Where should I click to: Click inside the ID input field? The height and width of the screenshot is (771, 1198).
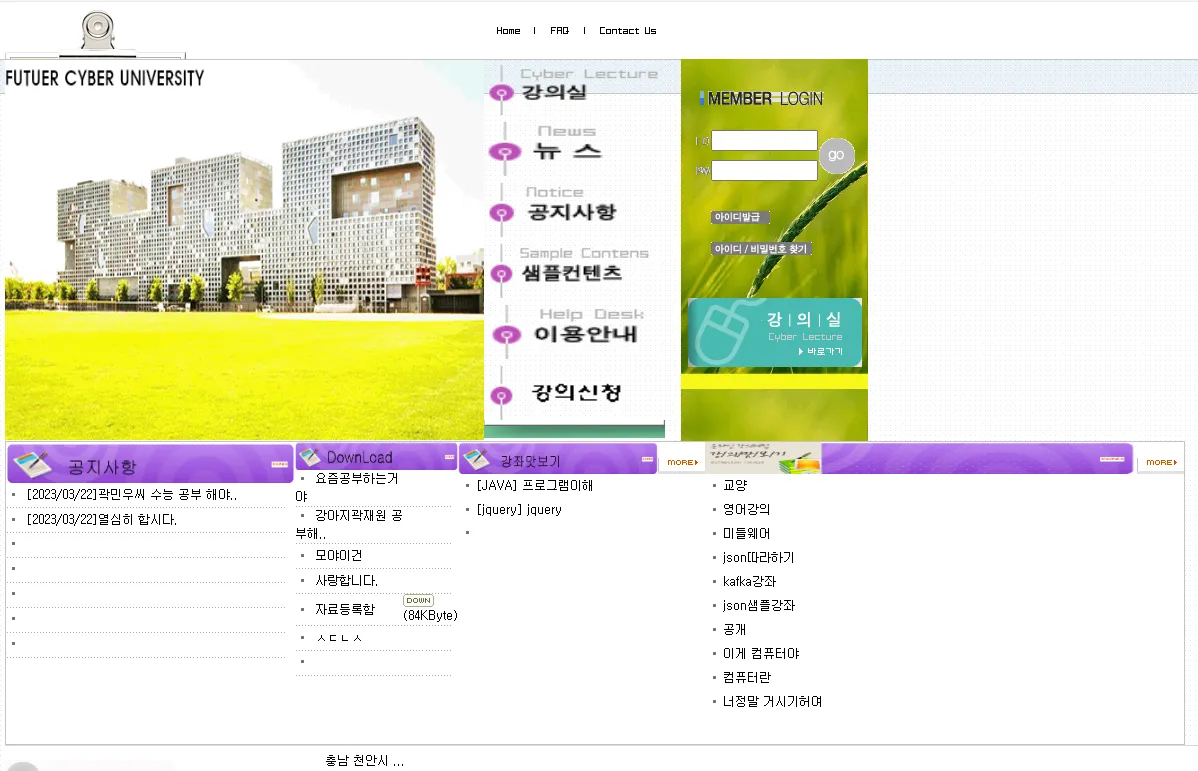(763, 141)
